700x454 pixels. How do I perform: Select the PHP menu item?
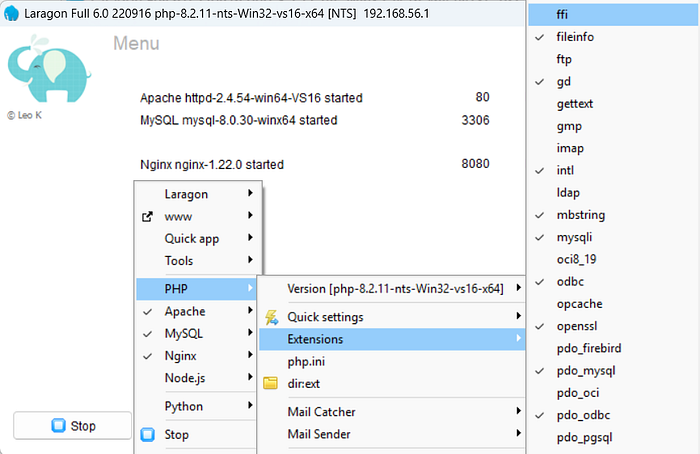196,289
